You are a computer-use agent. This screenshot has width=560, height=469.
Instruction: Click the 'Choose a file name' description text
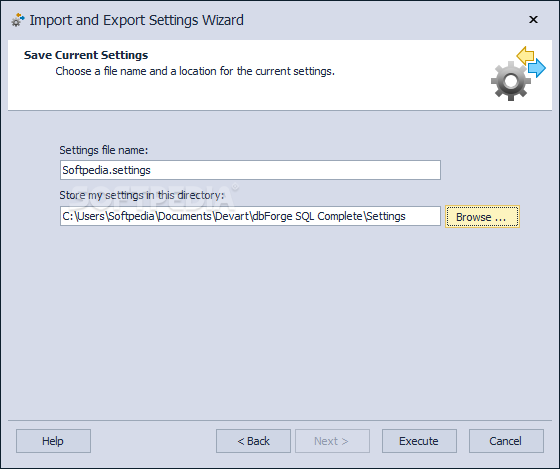195,71
